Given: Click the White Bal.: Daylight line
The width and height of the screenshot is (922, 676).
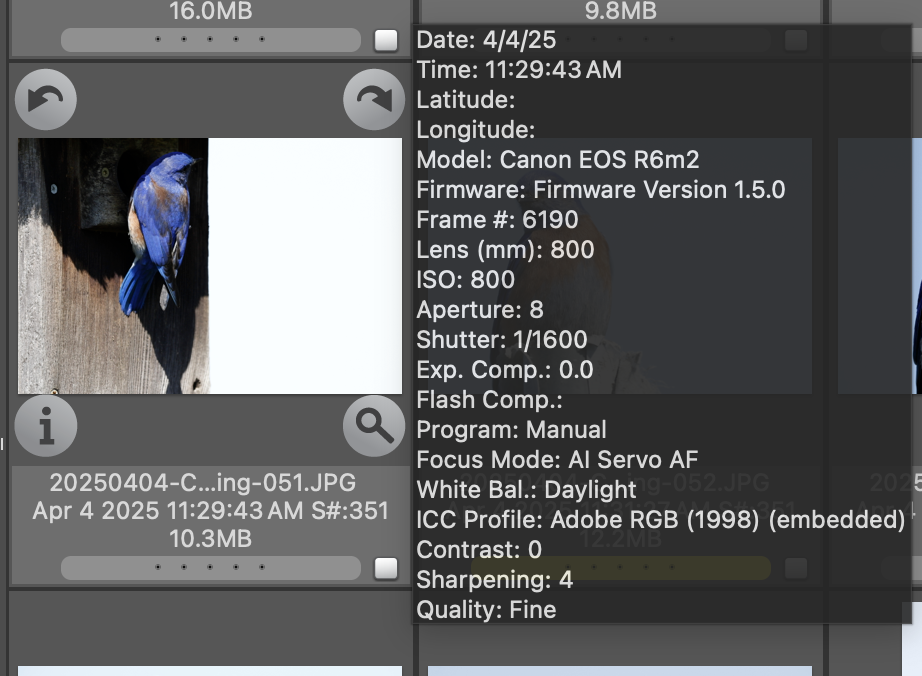Looking at the screenshot, I should [x=526, y=490].
